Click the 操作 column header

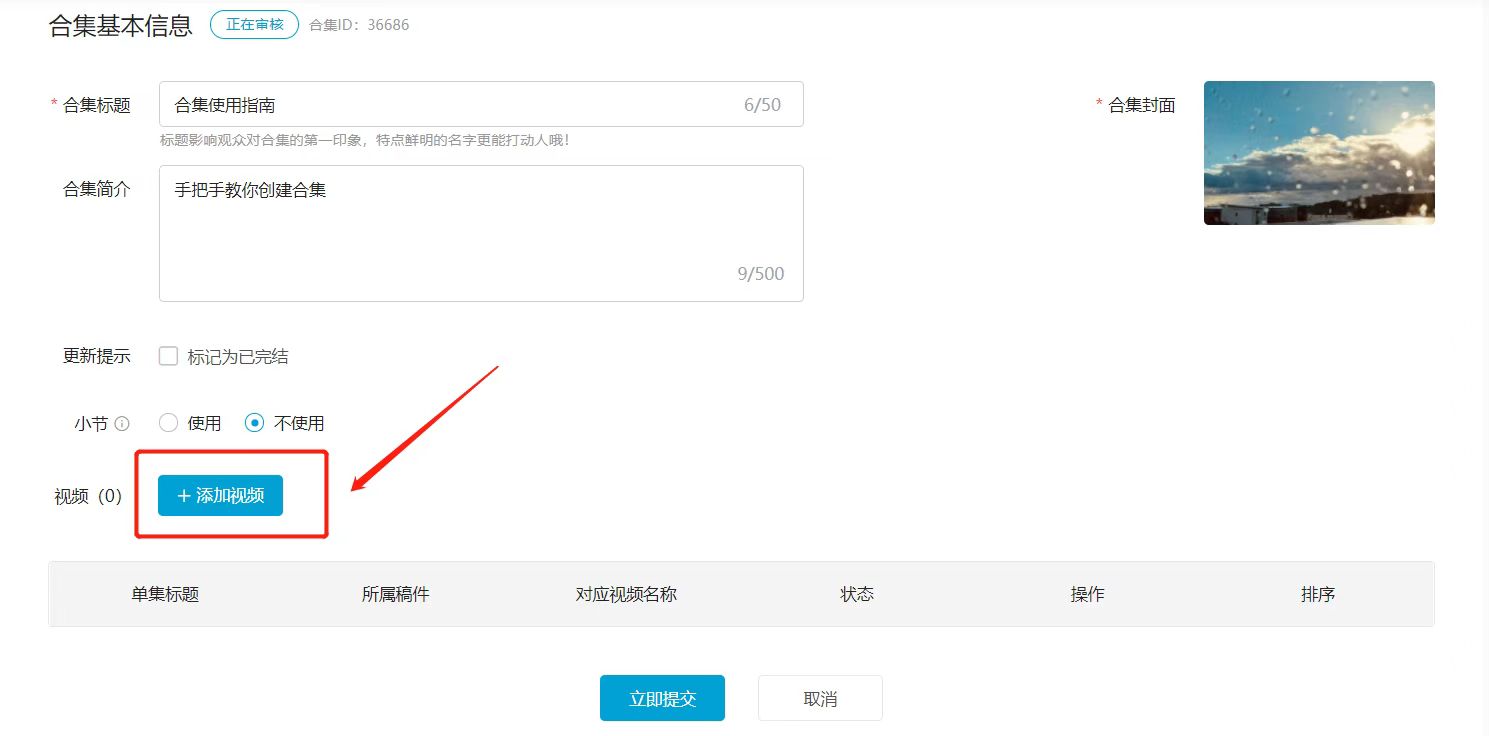(x=1087, y=594)
